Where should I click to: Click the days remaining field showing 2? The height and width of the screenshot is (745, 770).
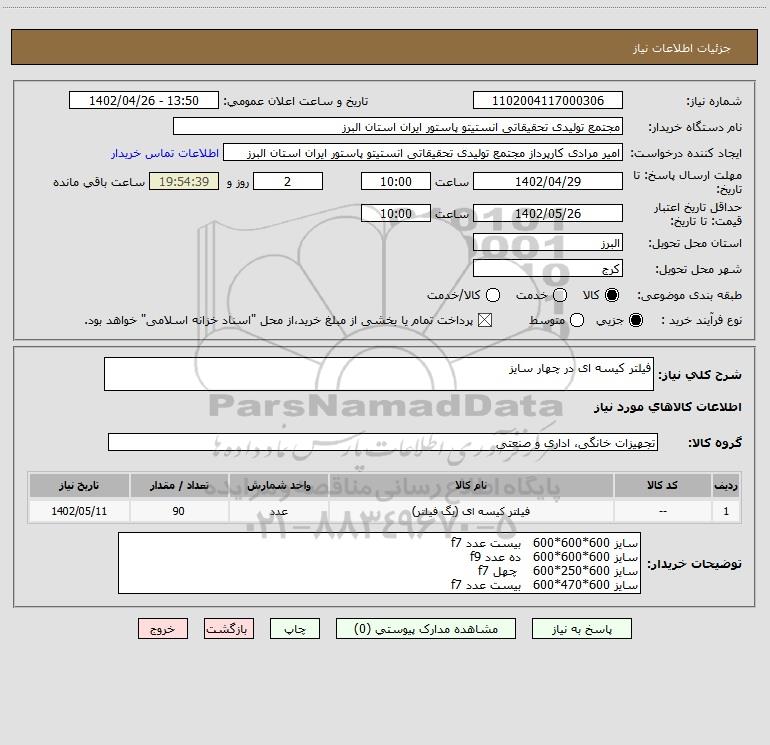coord(288,181)
